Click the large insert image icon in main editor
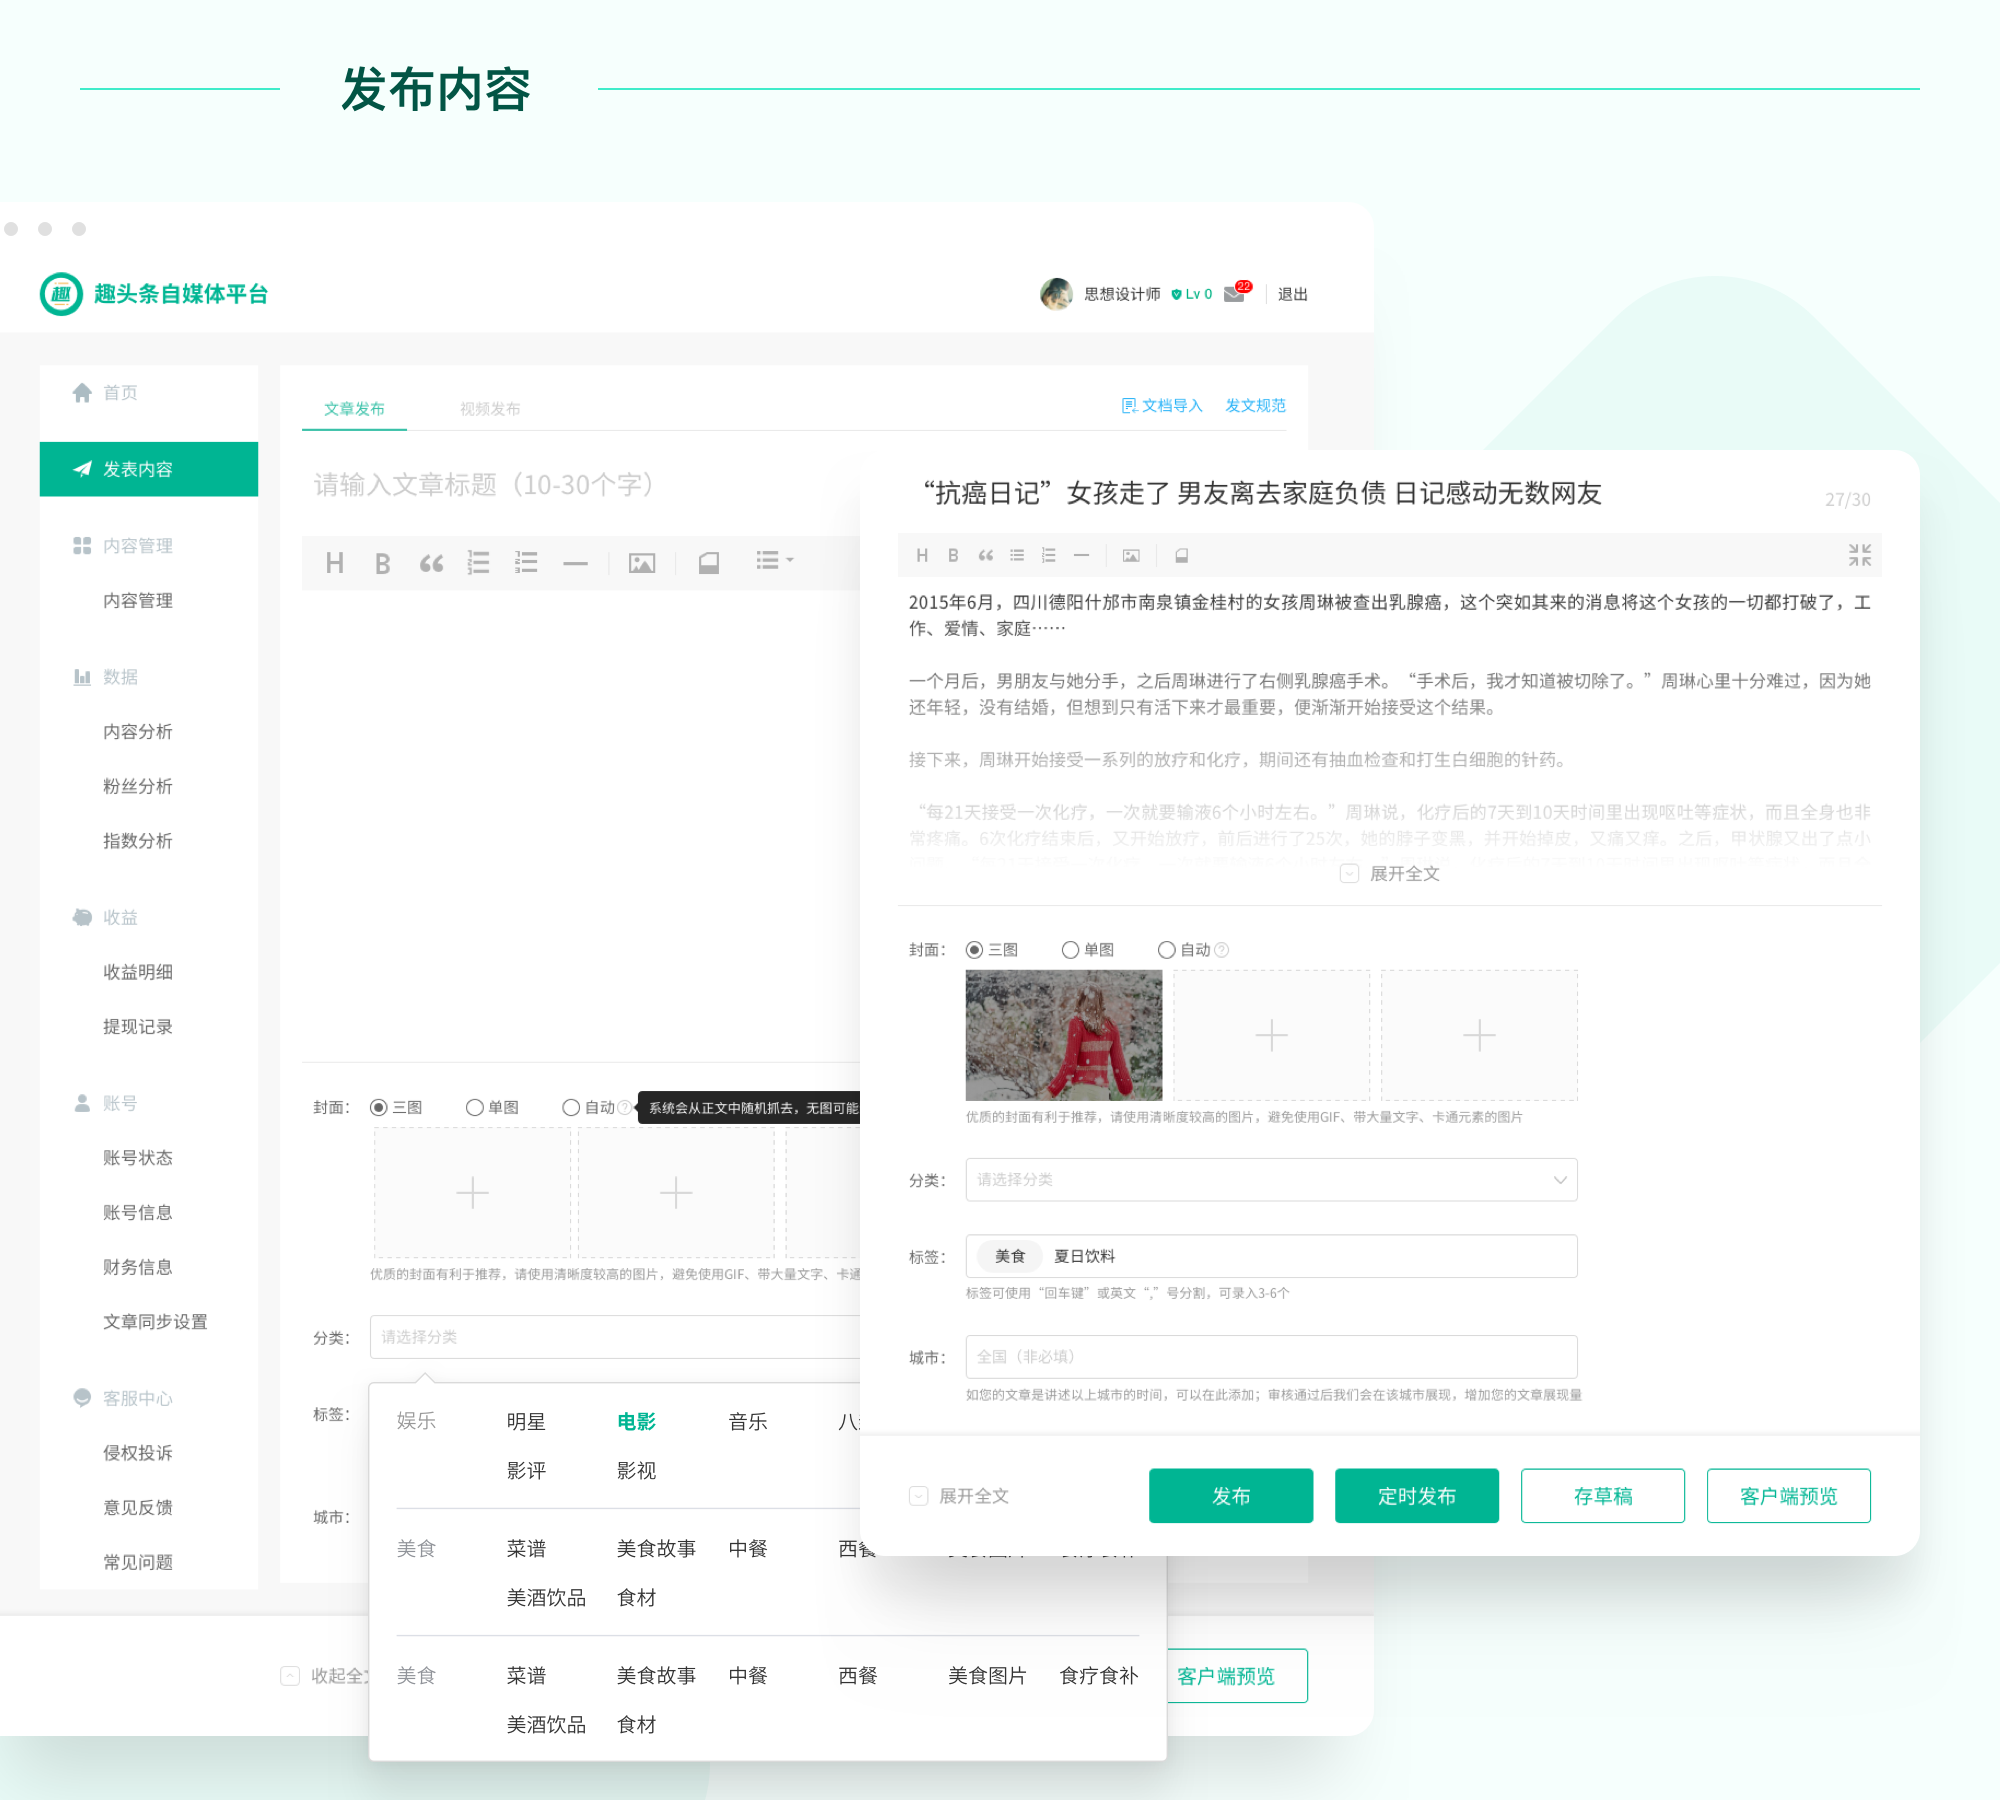Image resolution: width=2000 pixels, height=1800 pixels. pos(642,563)
